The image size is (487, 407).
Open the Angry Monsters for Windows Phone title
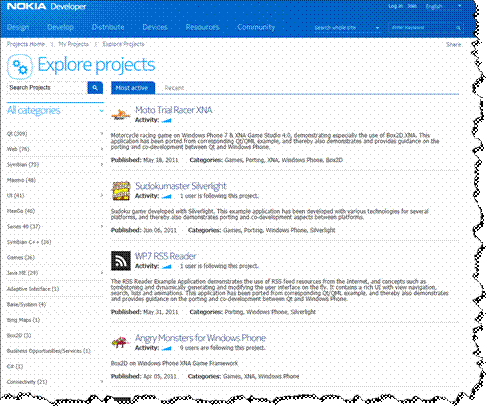[200, 338]
